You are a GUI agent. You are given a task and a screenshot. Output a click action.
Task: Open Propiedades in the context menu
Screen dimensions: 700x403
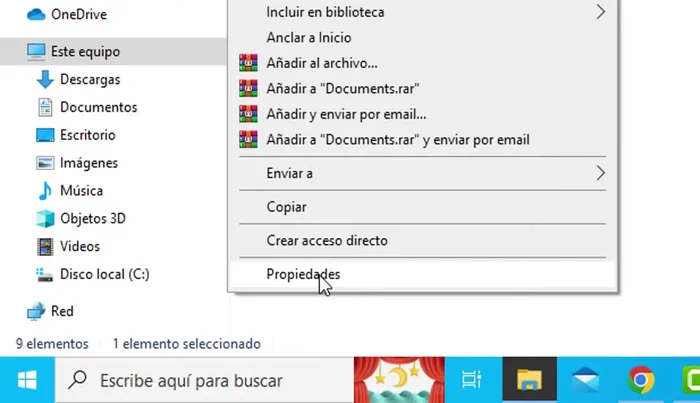[x=422, y=274]
